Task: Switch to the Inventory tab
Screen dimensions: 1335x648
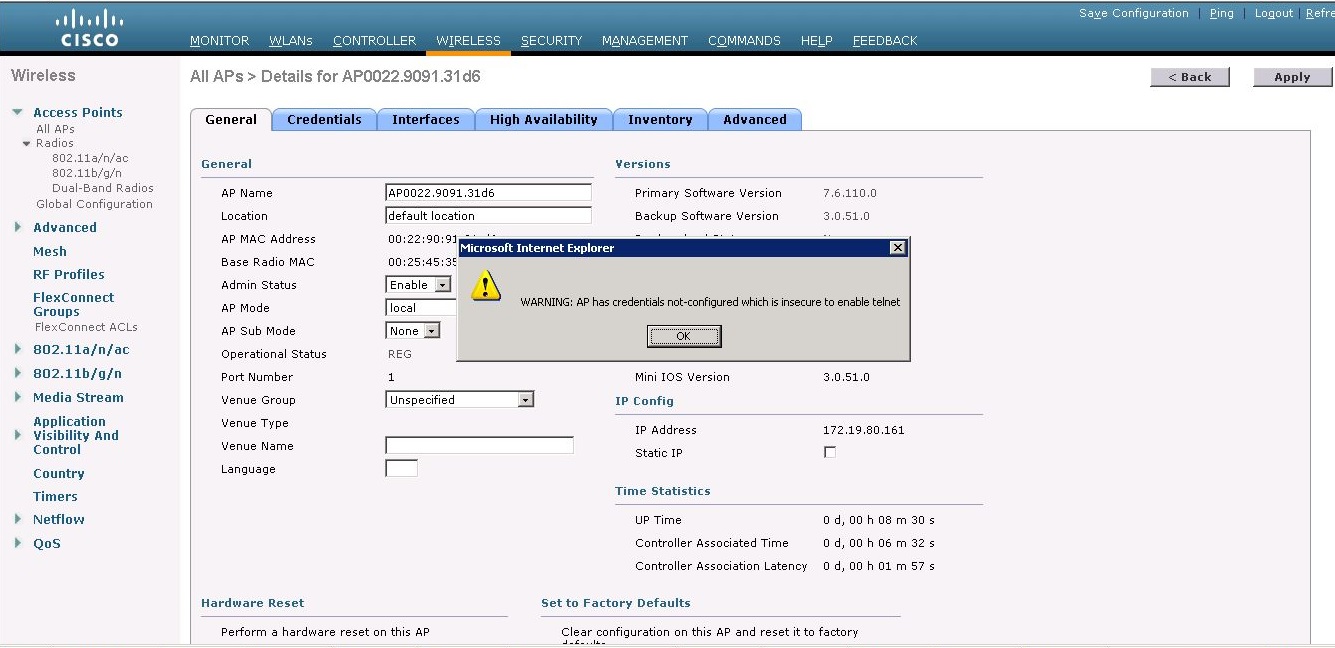Action: tap(660, 119)
